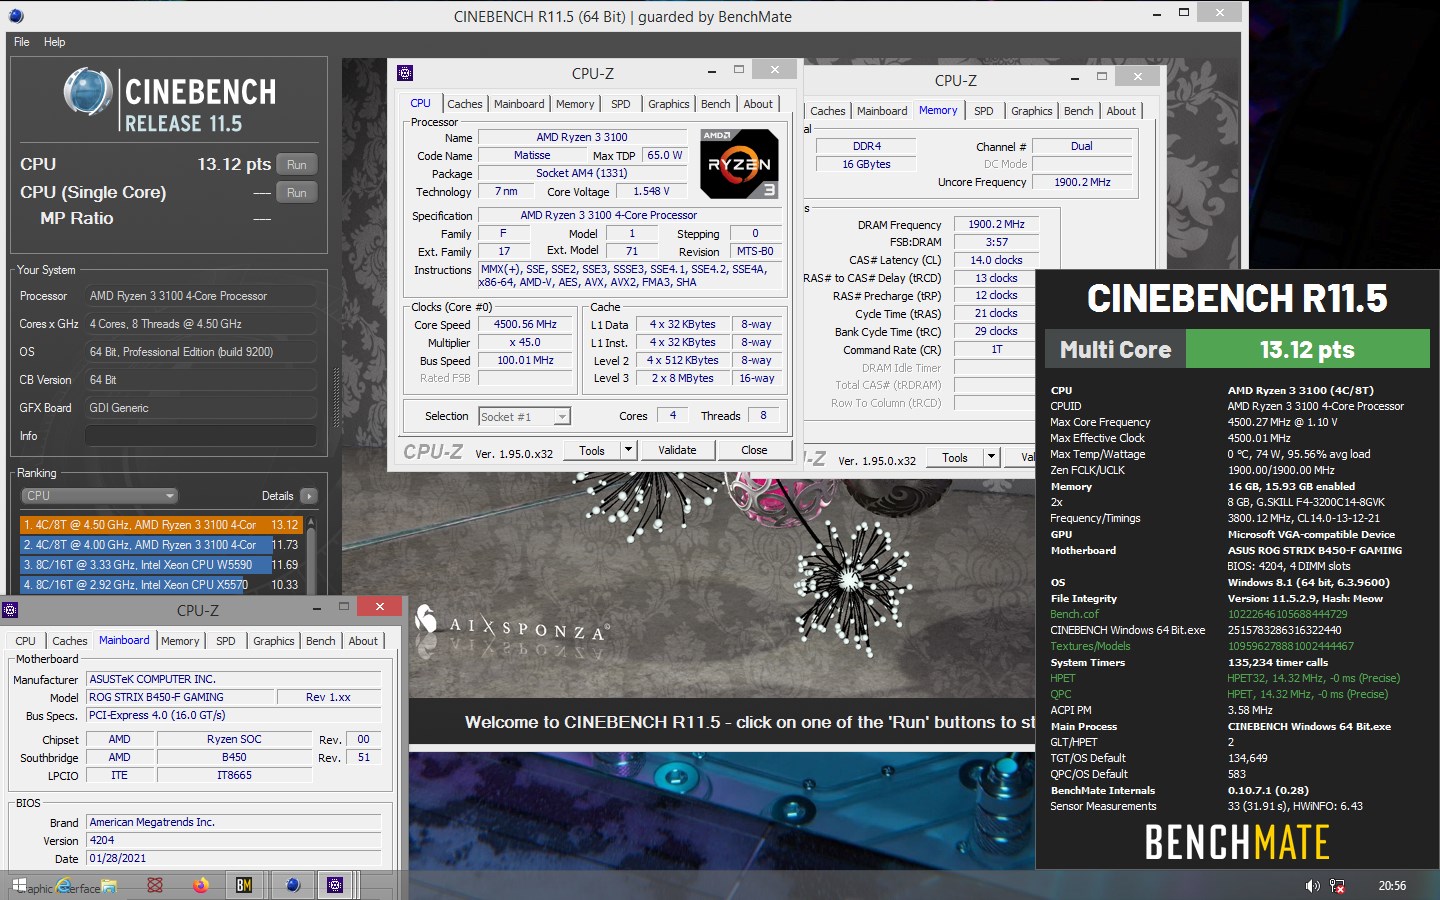
Task: Click the 13.12 pts Multi Core score
Action: click(x=1307, y=349)
